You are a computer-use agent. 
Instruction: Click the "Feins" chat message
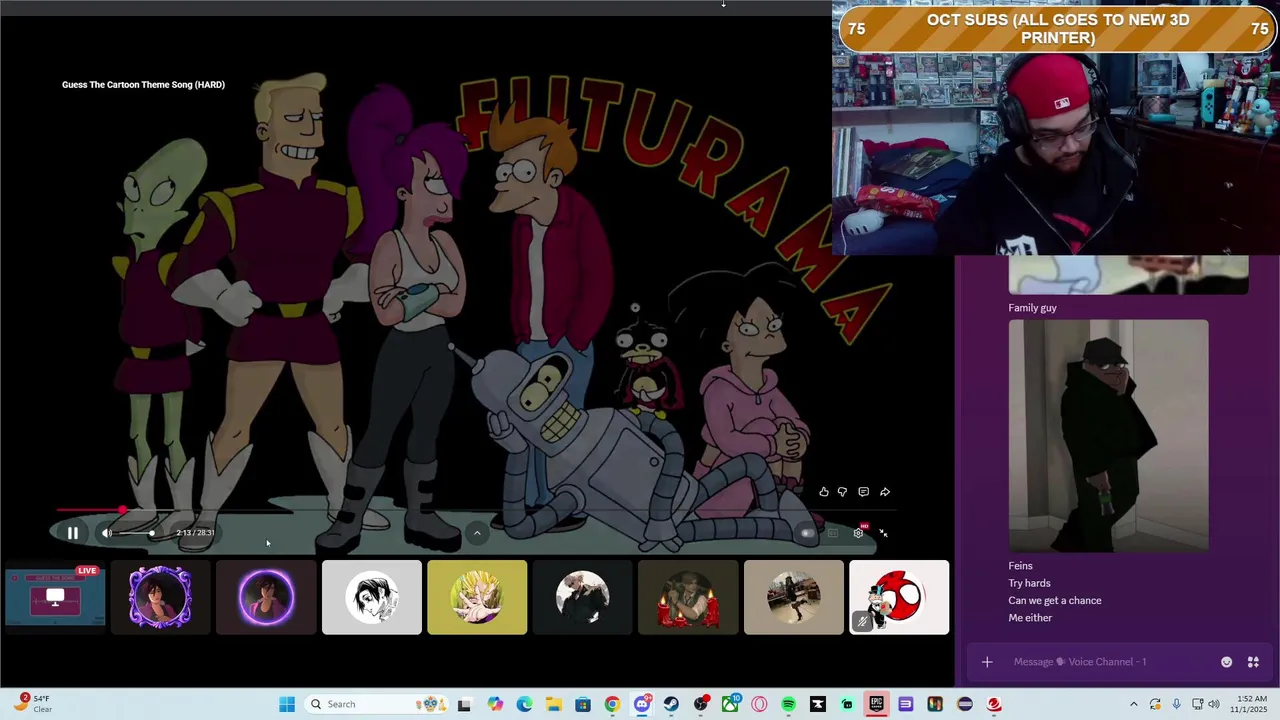1020,566
